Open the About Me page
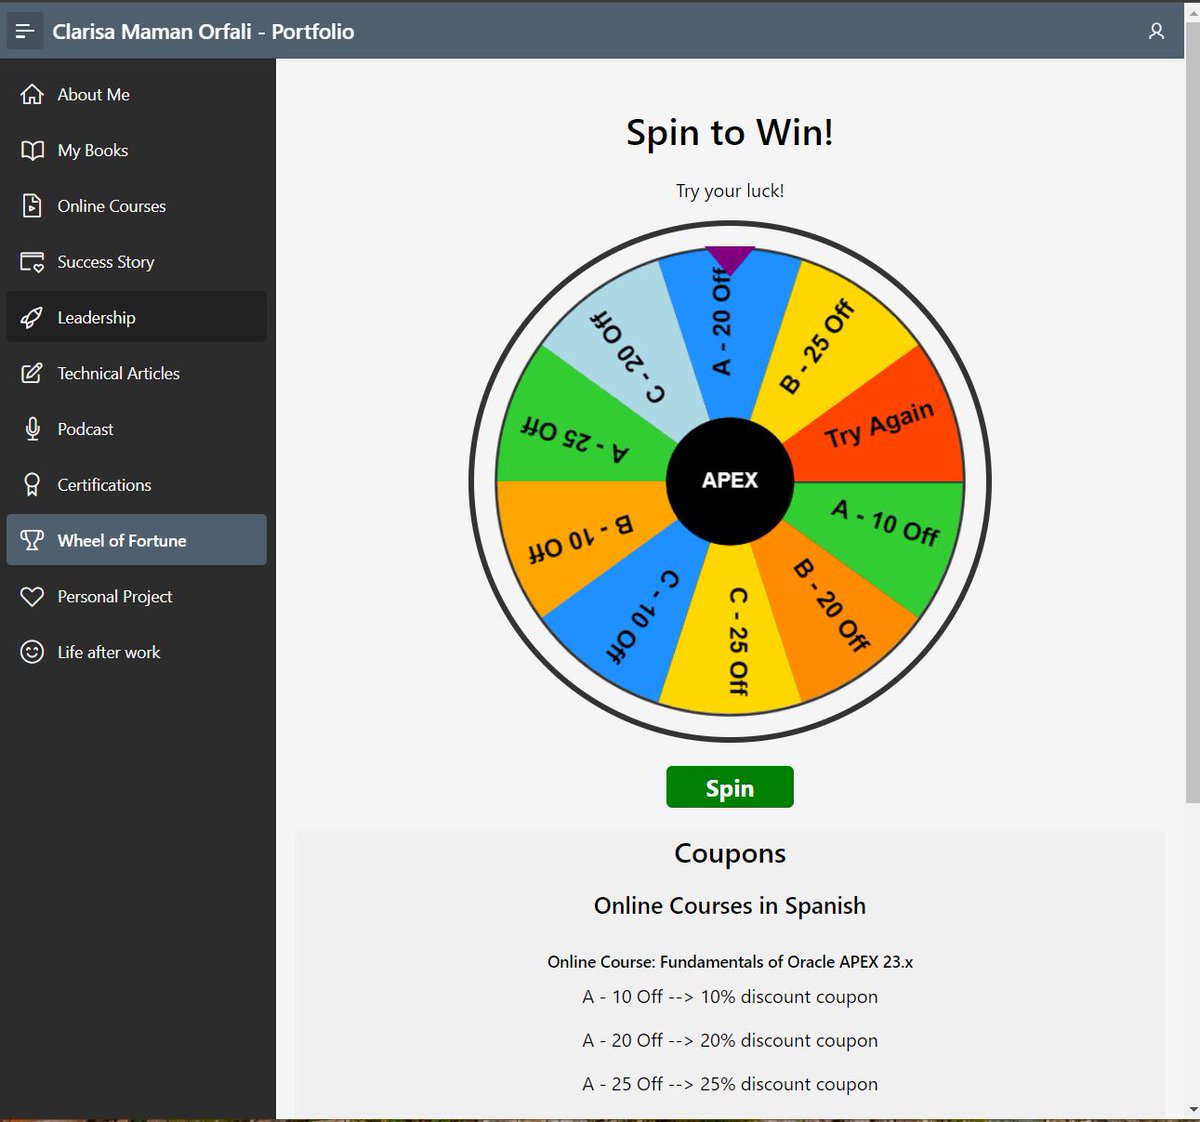1200x1122 pixels. point(136,94)
